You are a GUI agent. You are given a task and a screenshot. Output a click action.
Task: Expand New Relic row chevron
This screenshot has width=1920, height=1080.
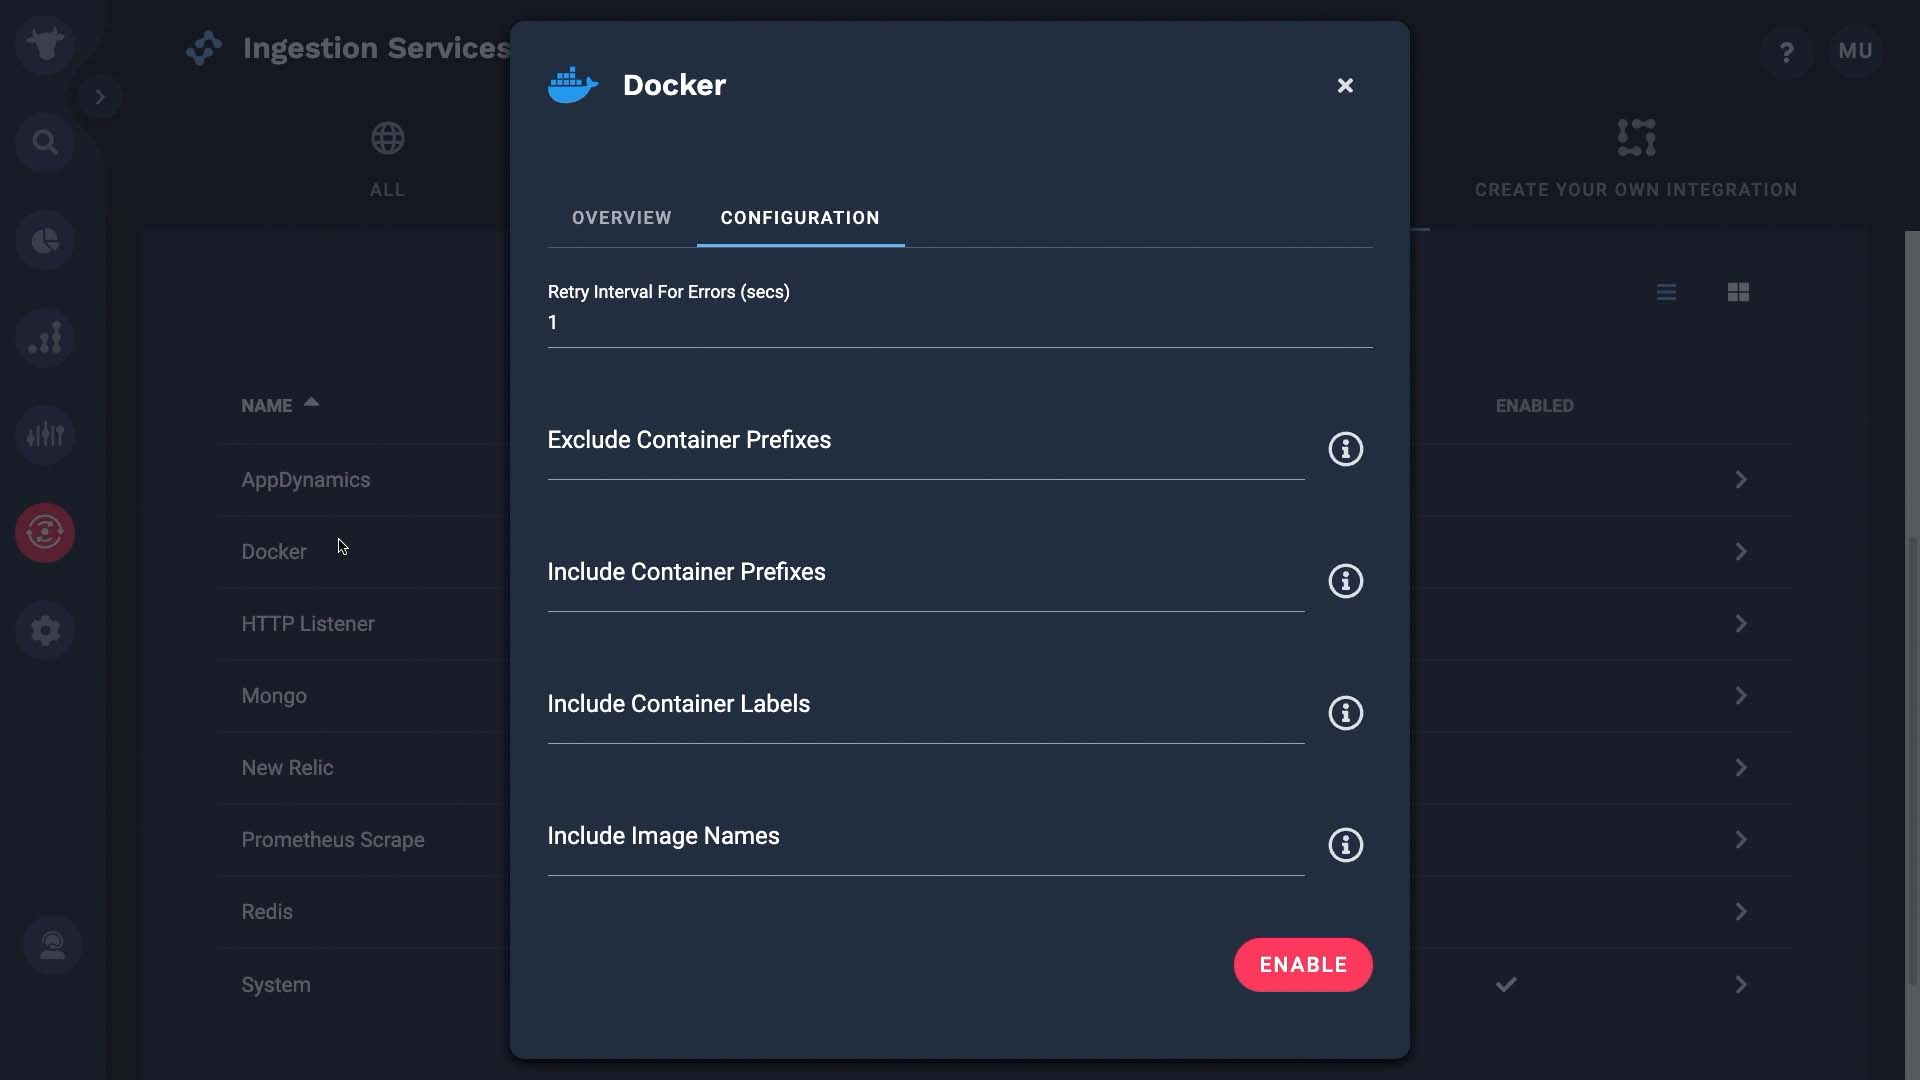click(x=1741, y=768)
